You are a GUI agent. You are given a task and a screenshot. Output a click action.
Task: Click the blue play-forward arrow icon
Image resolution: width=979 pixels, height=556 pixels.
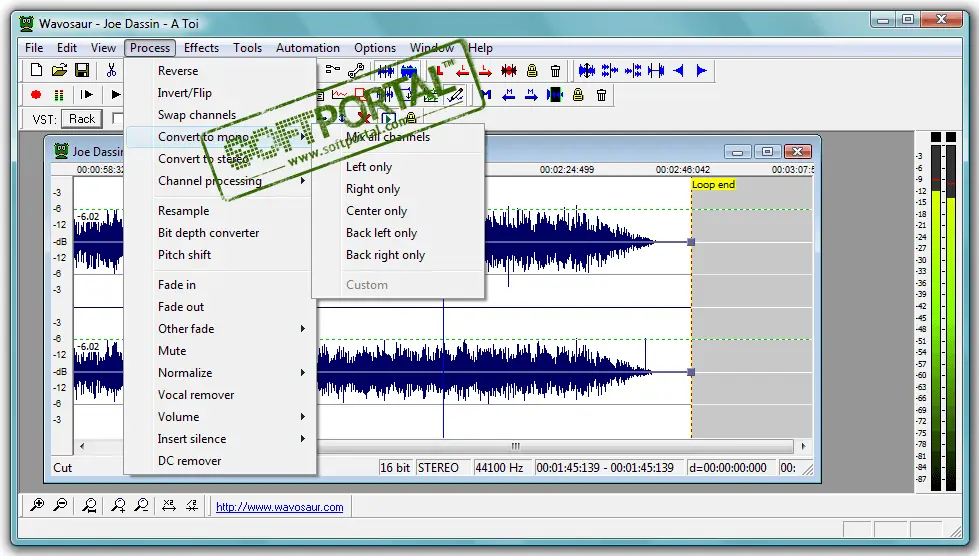702,71
